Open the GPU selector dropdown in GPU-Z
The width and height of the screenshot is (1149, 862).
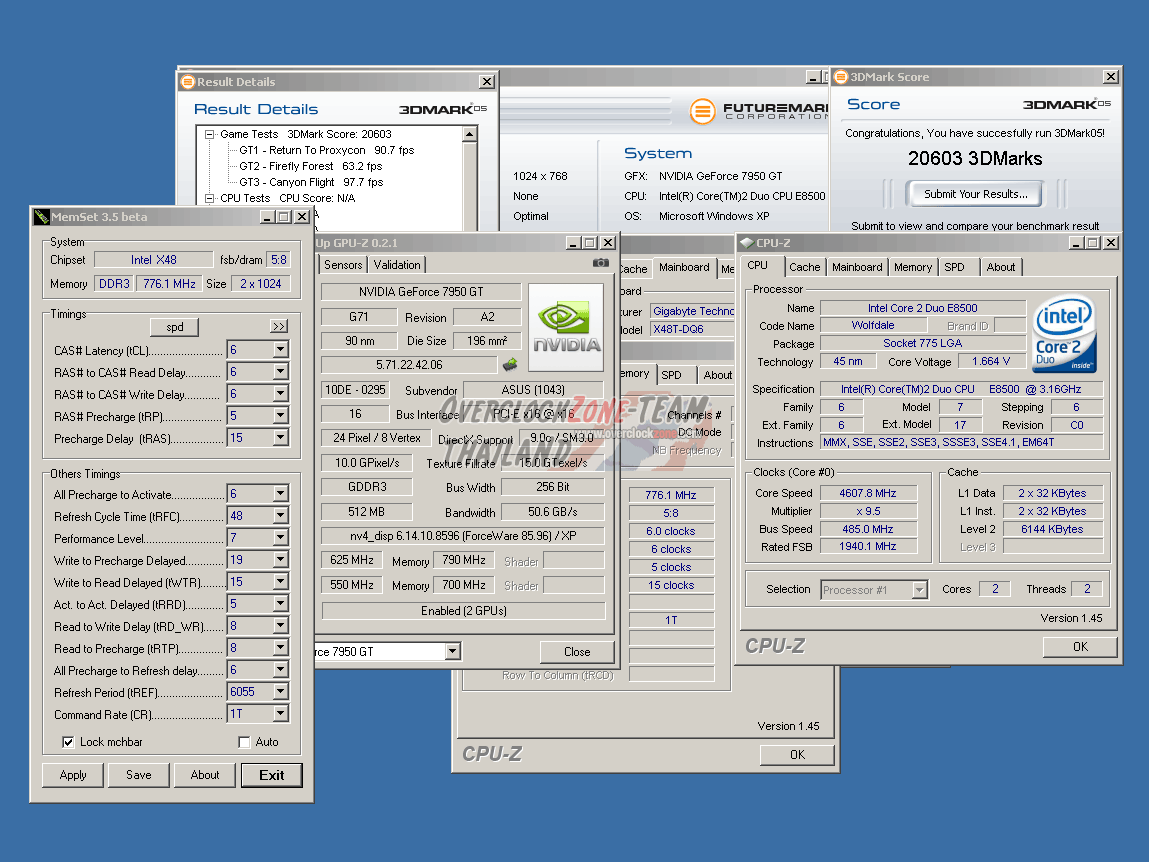click(x=453, y=651)
